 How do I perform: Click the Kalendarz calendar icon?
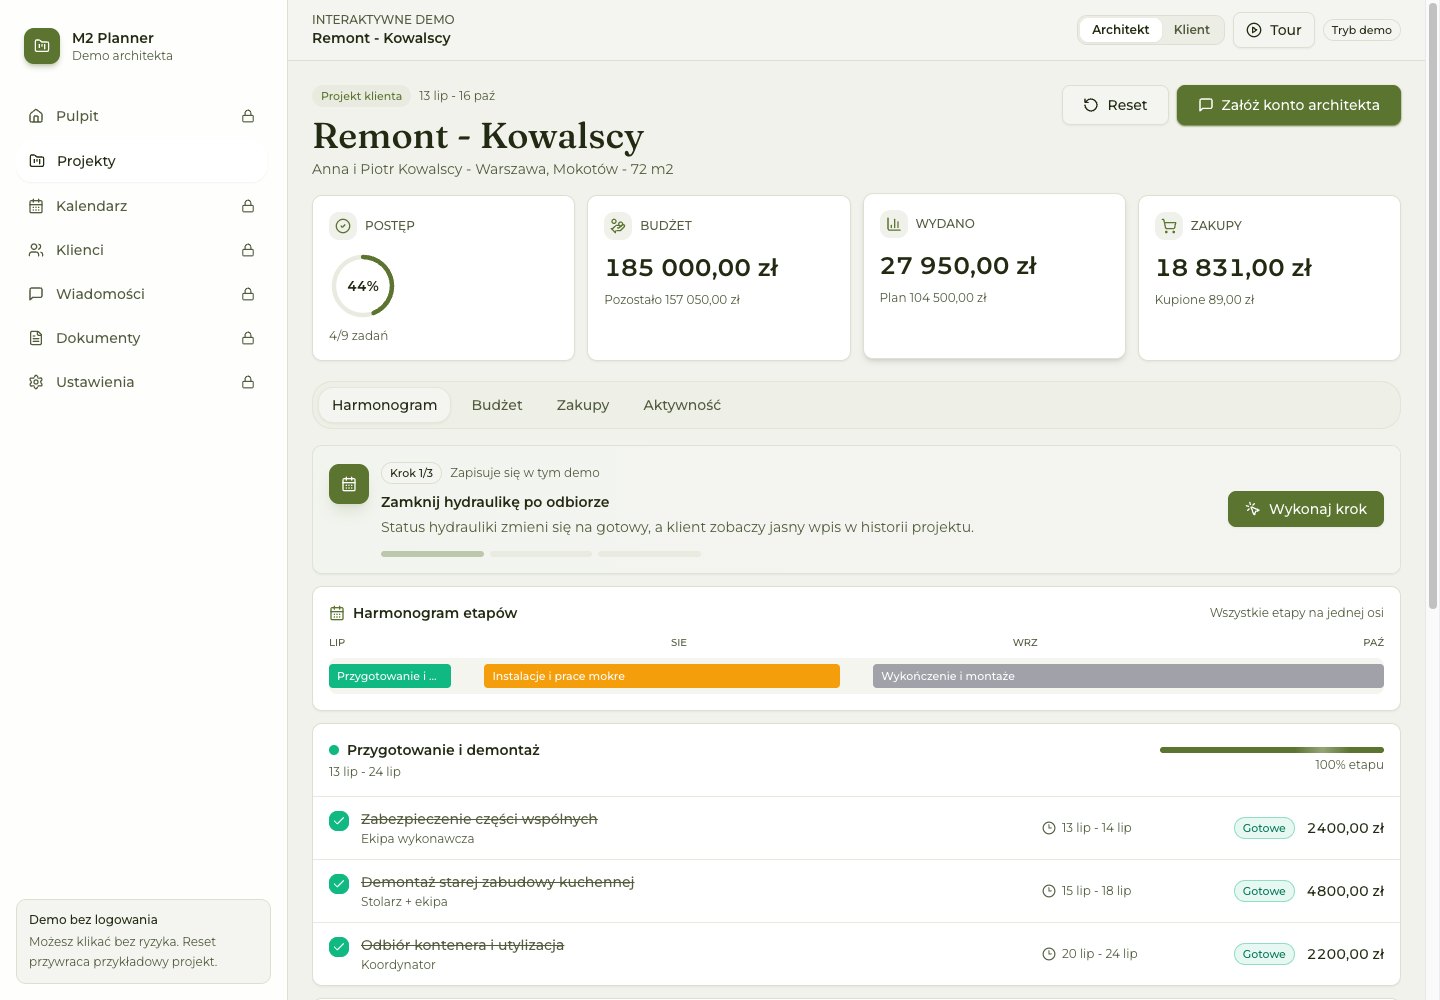(x=36, y=206)
